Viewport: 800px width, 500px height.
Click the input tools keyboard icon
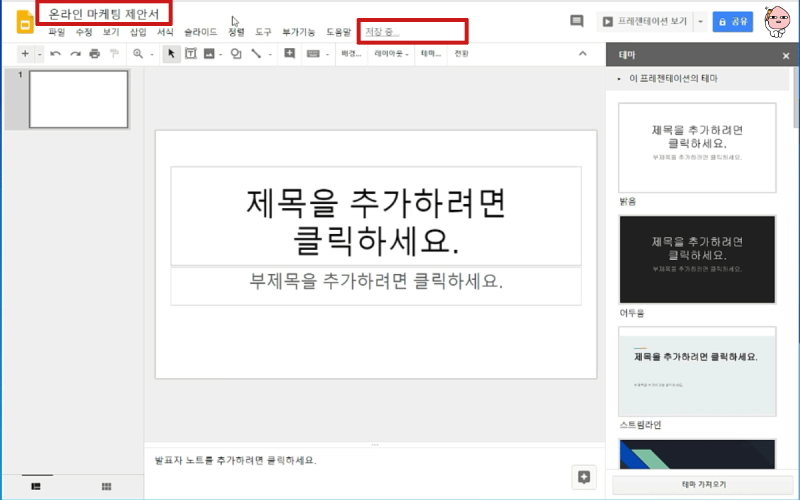click(x=313, y=54)
